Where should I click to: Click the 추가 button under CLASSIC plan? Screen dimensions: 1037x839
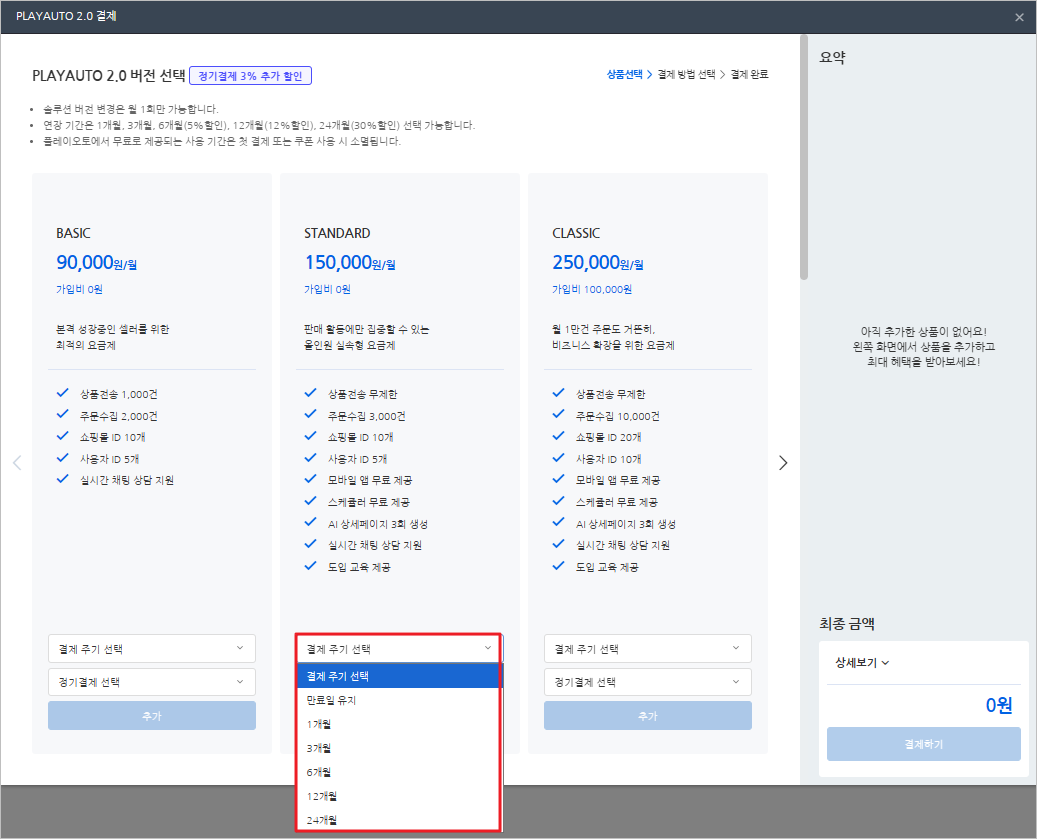(647, 716)
